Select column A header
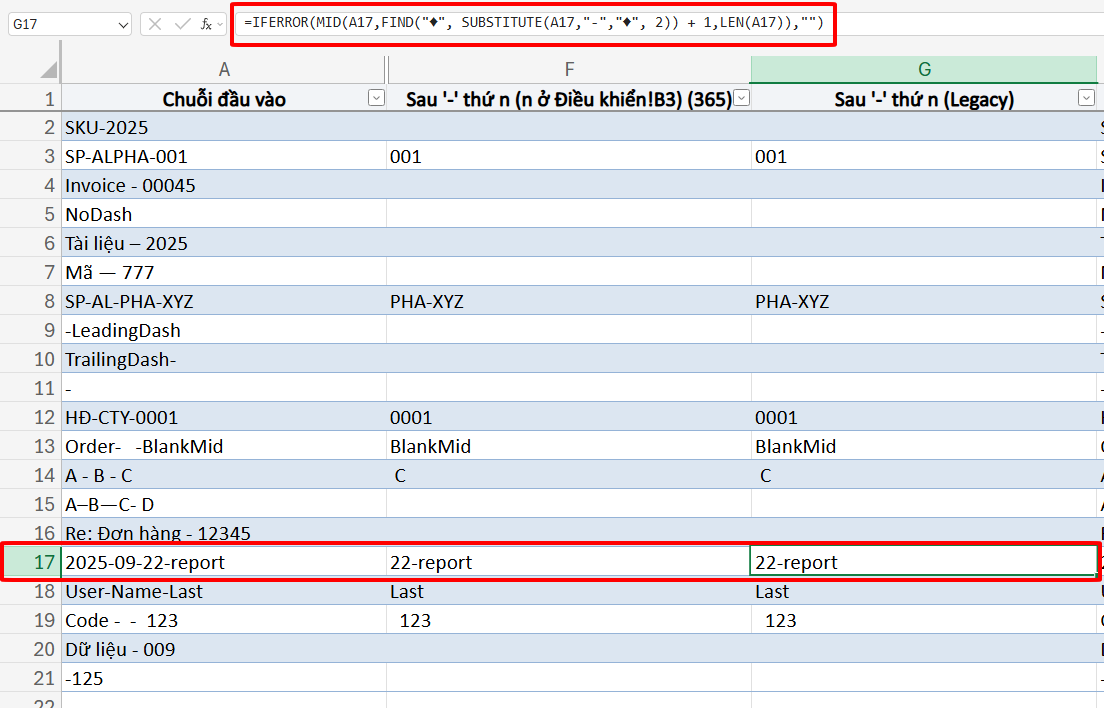 pos(224,69)
